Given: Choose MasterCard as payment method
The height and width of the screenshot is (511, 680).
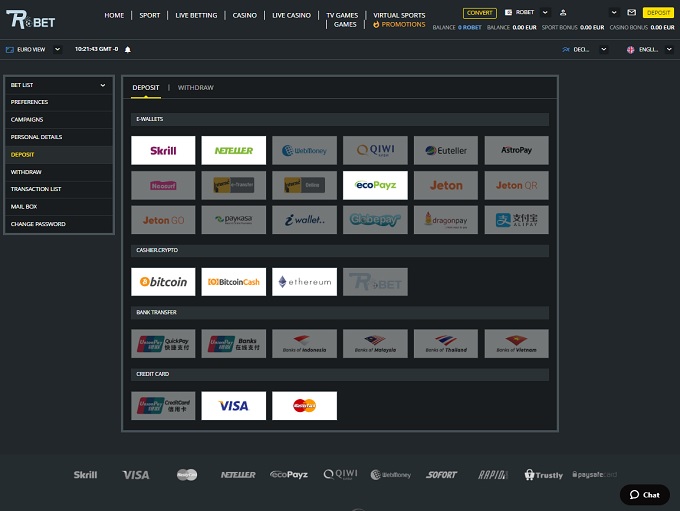Looking at the screenshot, I should (304, 405).
